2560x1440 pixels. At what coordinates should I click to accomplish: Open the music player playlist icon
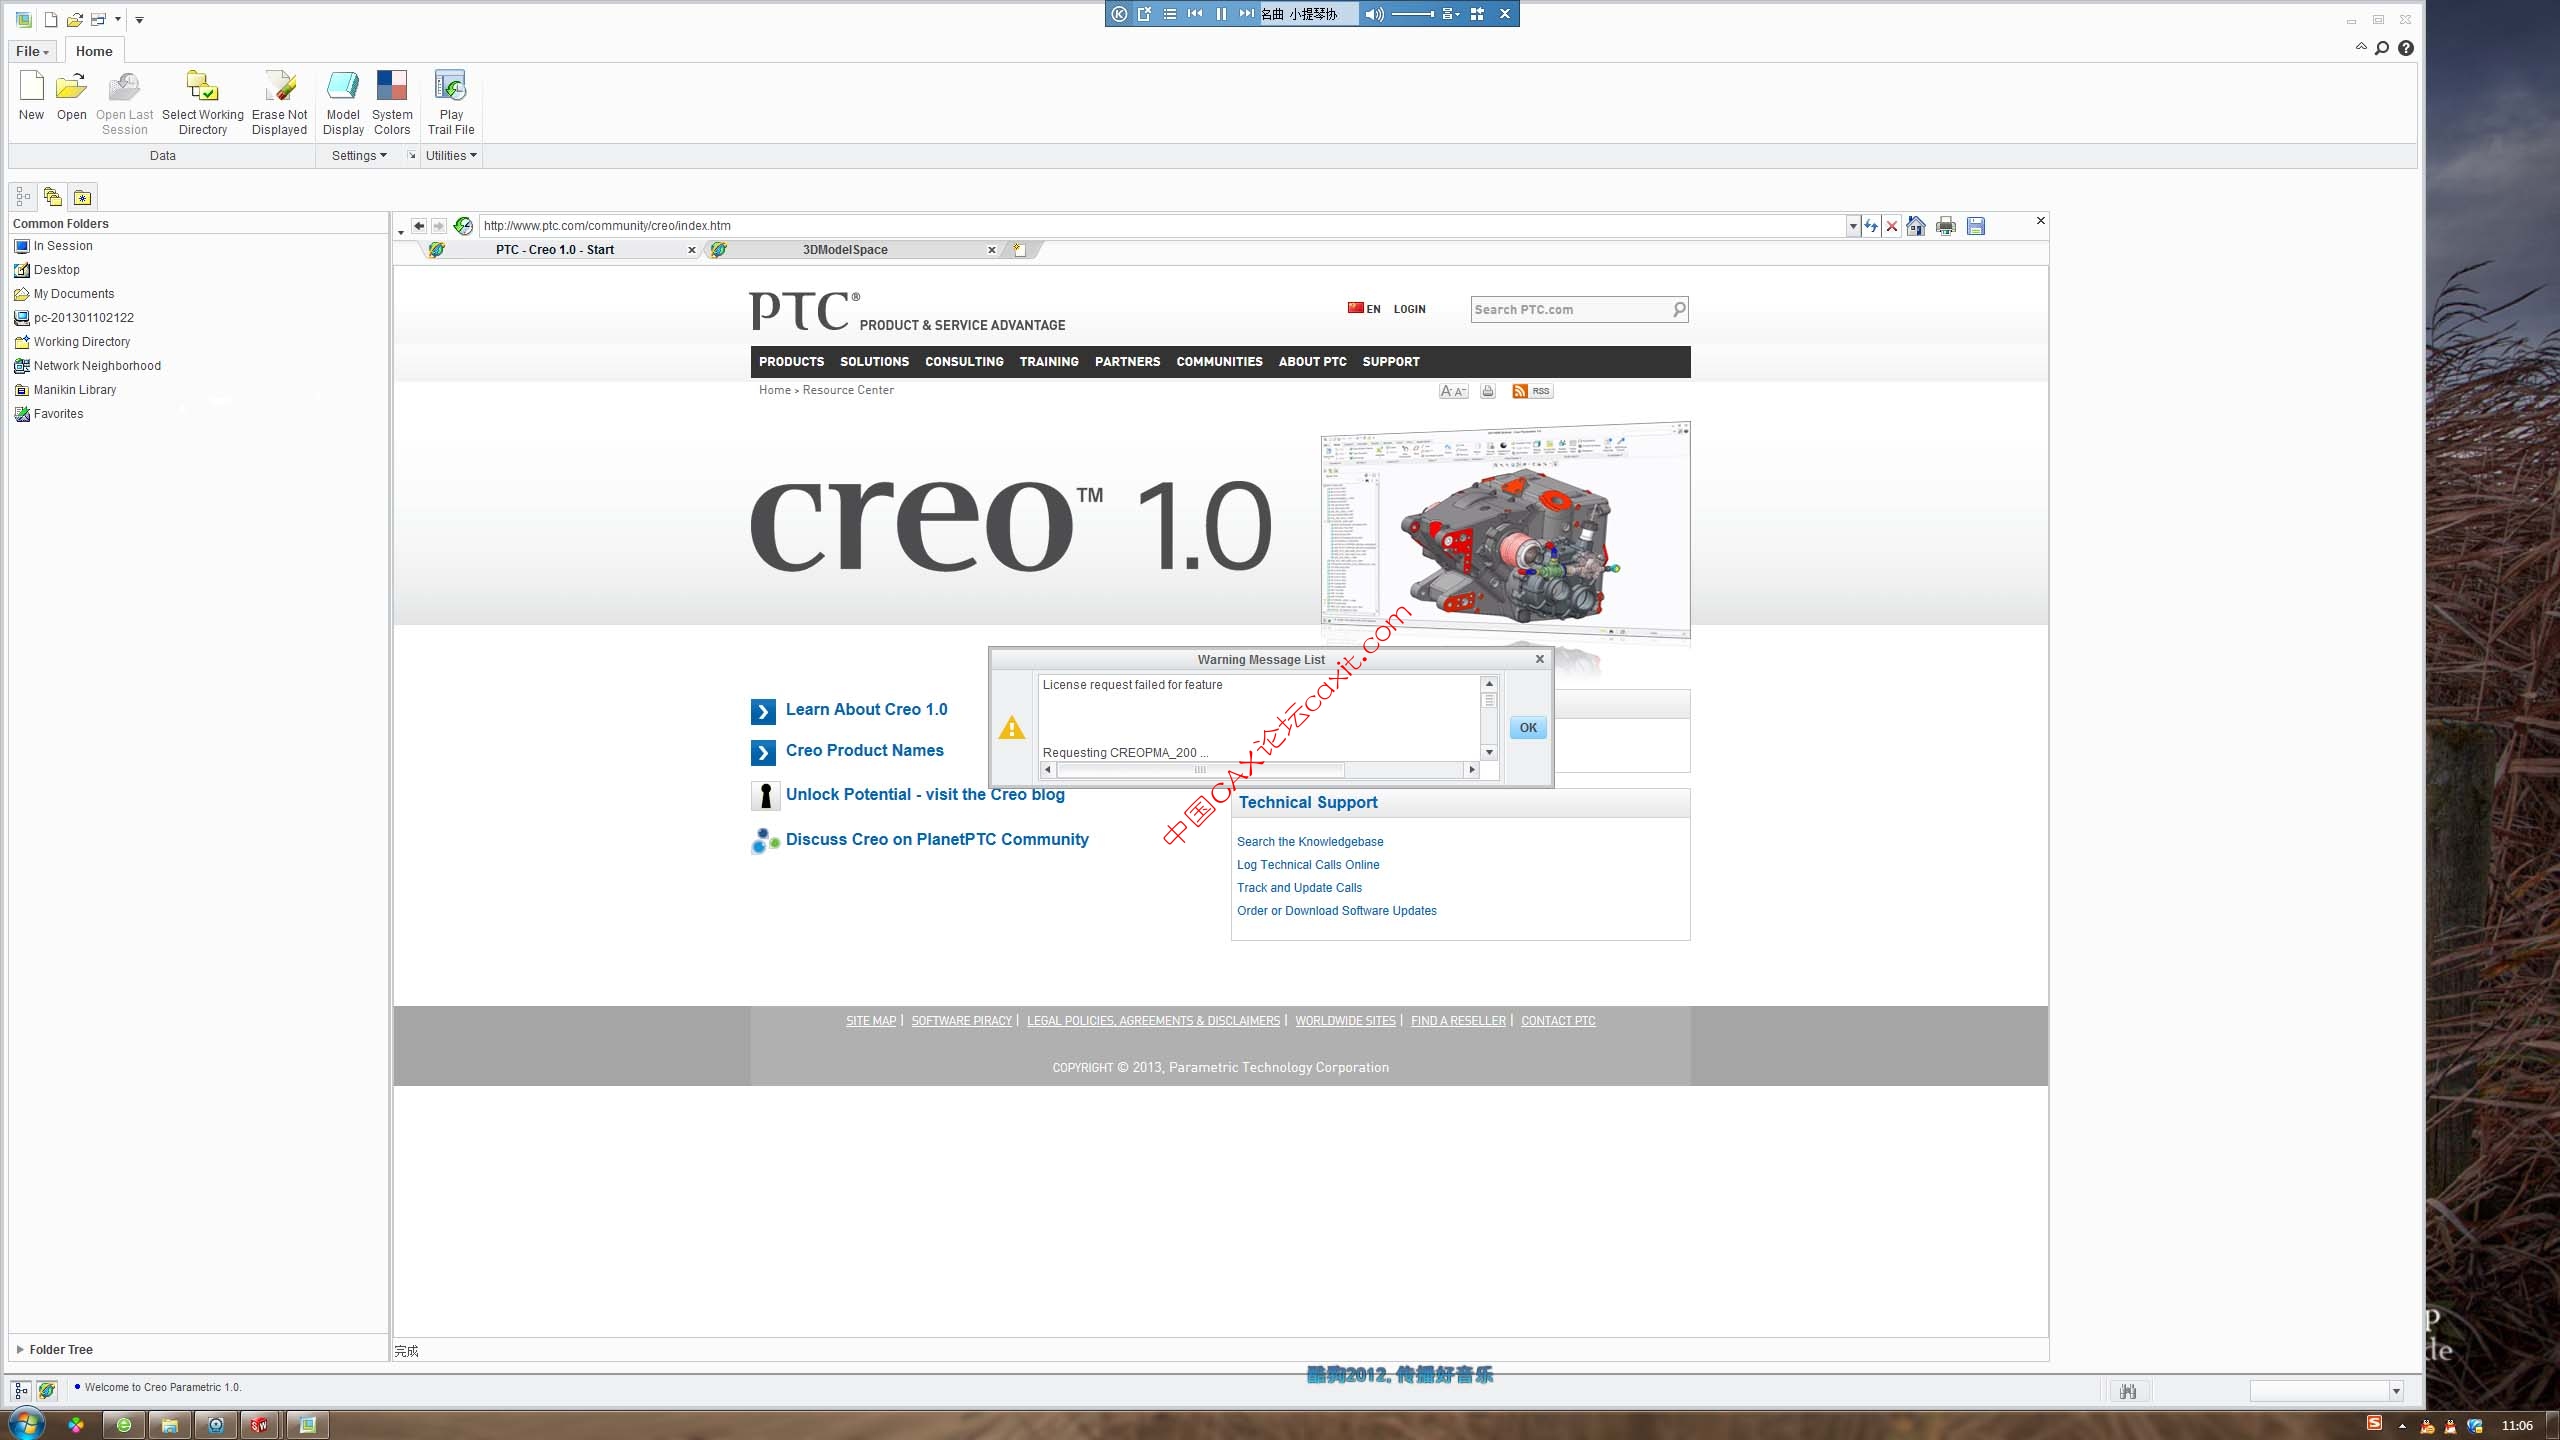point(1170,14)
